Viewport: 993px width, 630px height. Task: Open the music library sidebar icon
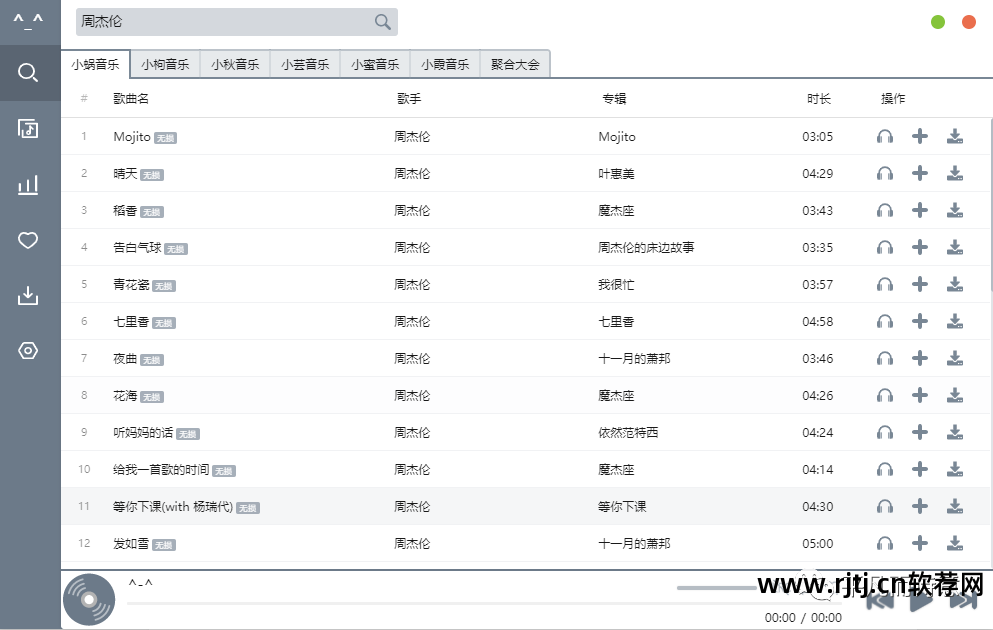28,129
